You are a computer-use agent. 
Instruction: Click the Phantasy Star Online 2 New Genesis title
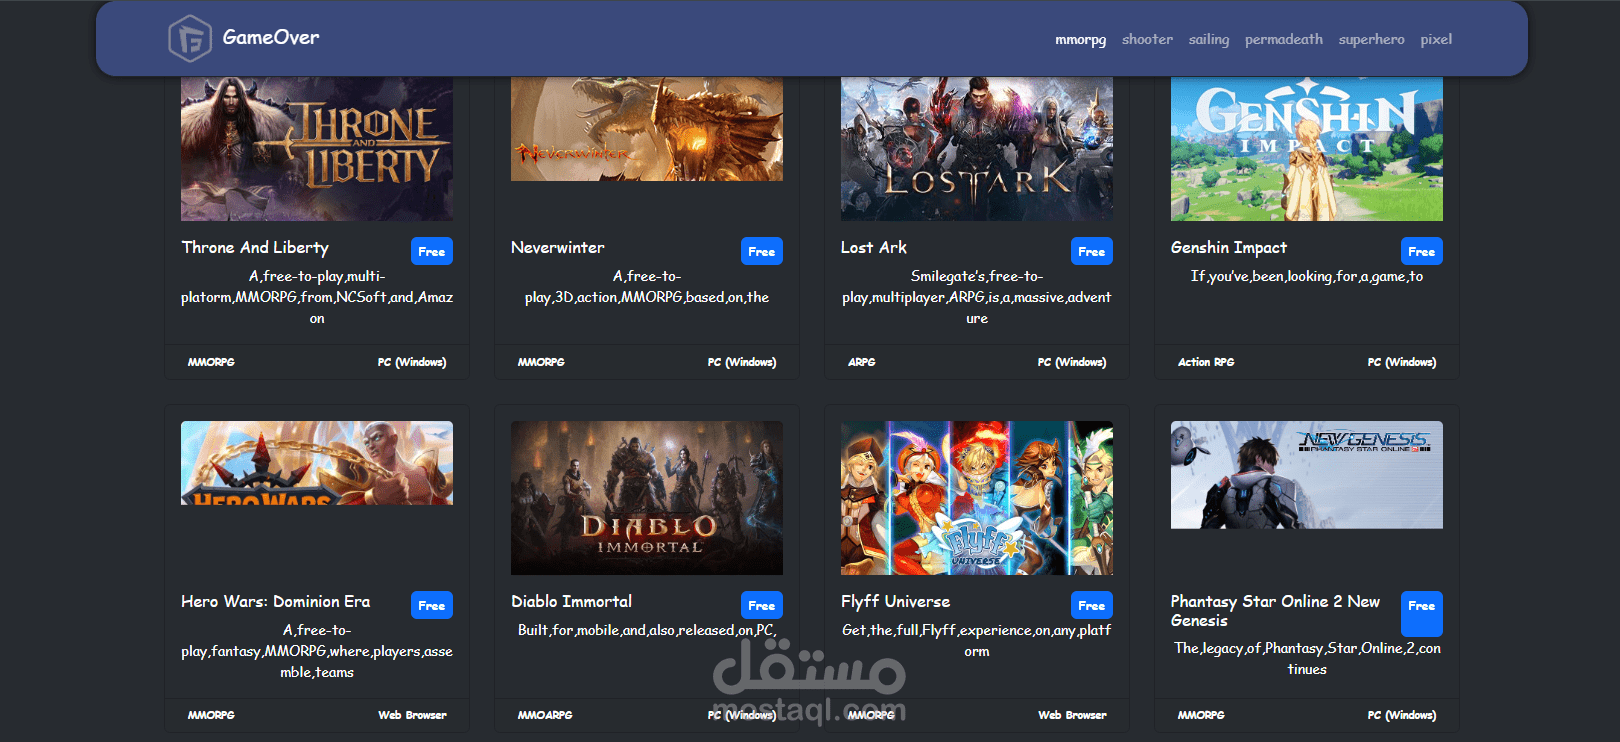click(1275, 610)
